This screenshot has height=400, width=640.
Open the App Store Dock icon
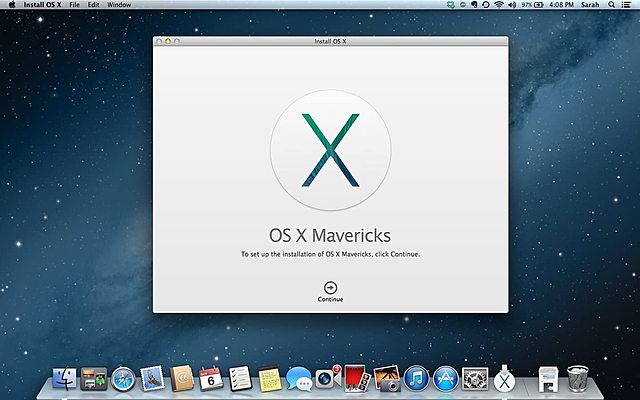[446, 379]
